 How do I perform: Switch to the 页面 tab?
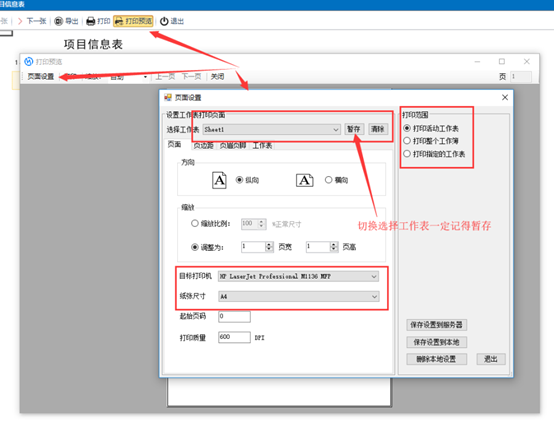tap(174, 144)
